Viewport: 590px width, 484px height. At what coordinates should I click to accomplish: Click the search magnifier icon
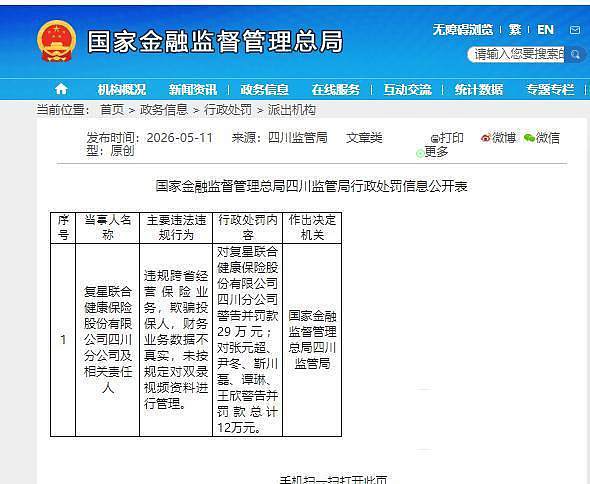point(575,55)
